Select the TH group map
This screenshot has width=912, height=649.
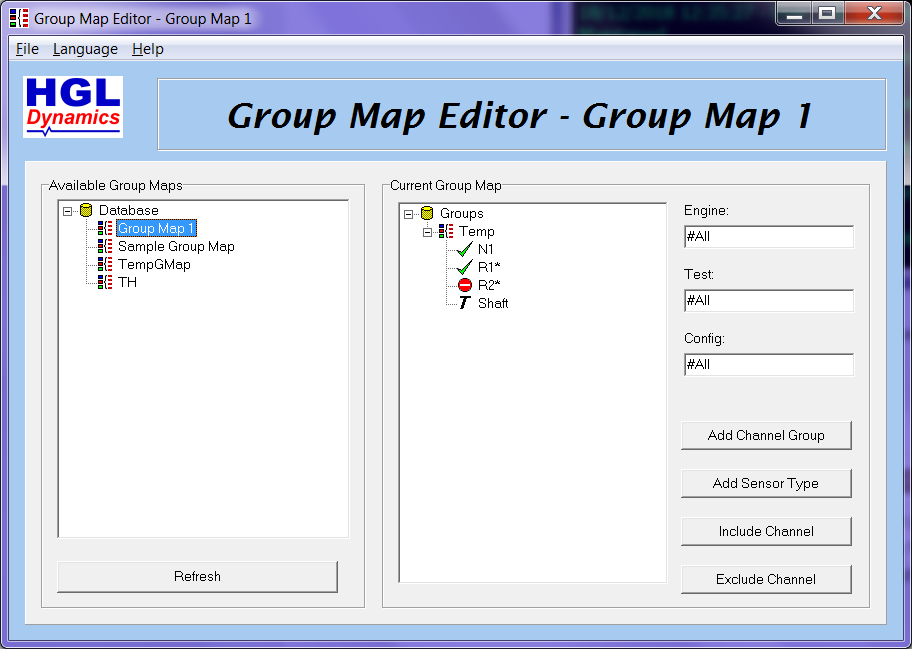coord(127,283)
